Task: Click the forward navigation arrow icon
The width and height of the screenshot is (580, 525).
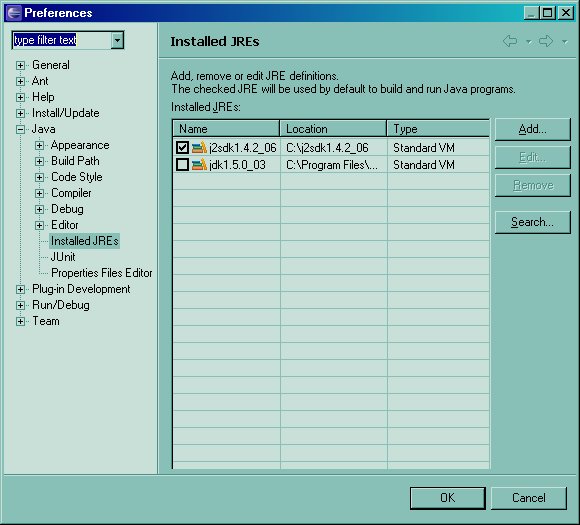Action: click(x=546, y=41)
